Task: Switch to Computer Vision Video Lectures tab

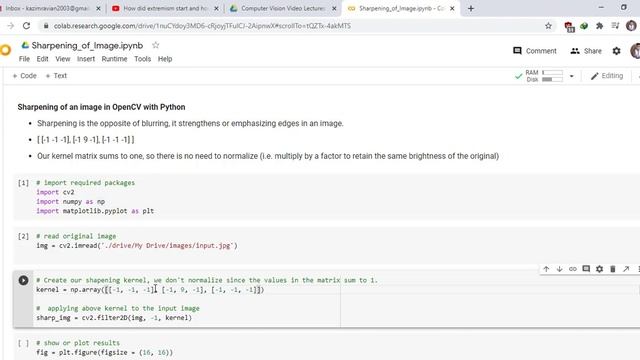Action: coord(282,8)
